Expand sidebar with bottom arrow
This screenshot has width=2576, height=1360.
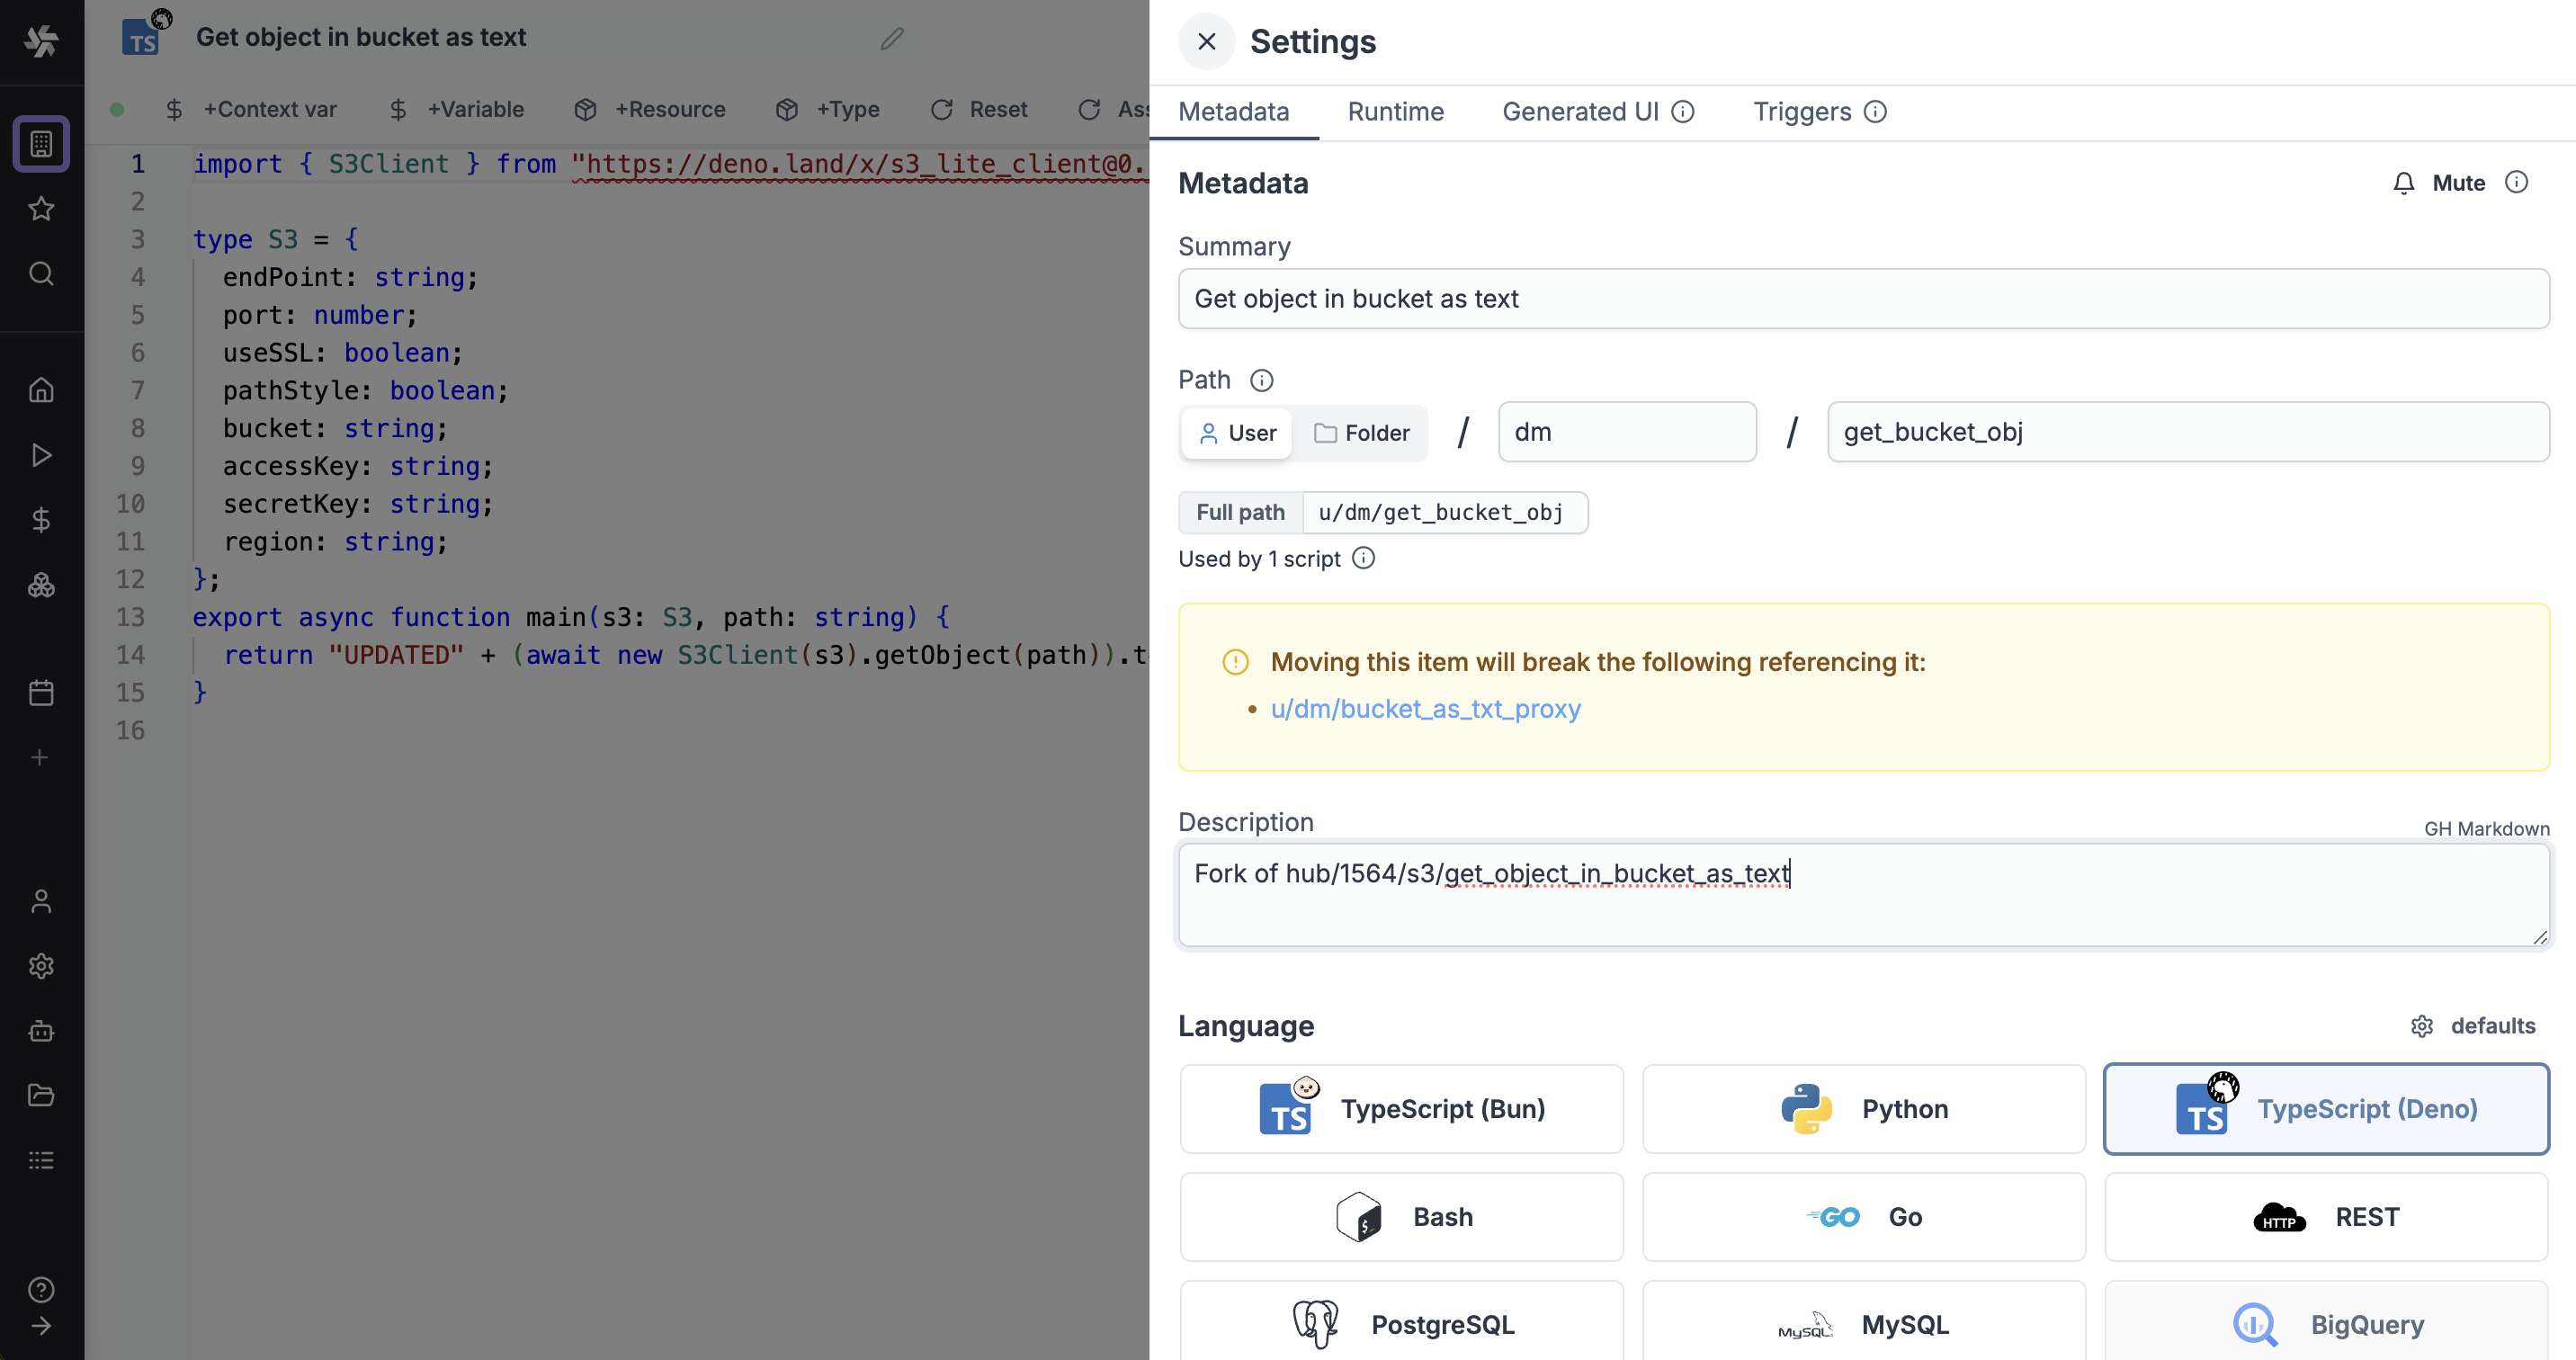pyautogui.click(x=41, y=1326)
